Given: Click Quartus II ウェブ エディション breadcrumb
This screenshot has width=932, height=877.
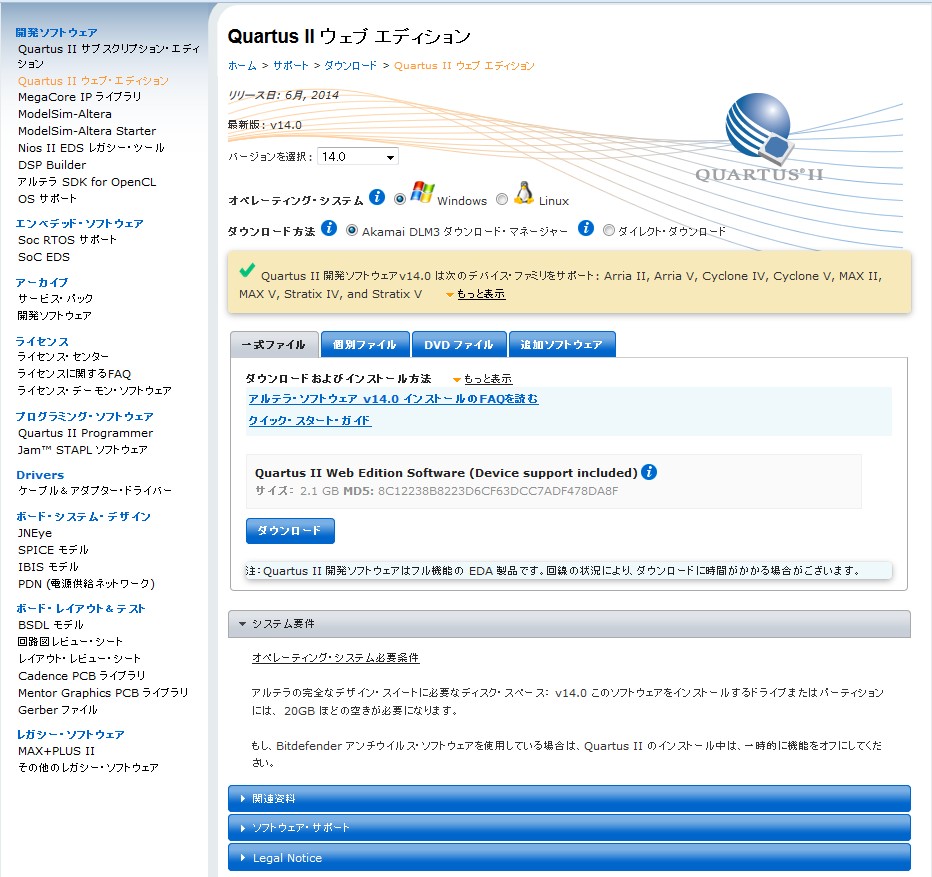Looking at the screenshot, I should pyautogui.click(x=464, y=65).
